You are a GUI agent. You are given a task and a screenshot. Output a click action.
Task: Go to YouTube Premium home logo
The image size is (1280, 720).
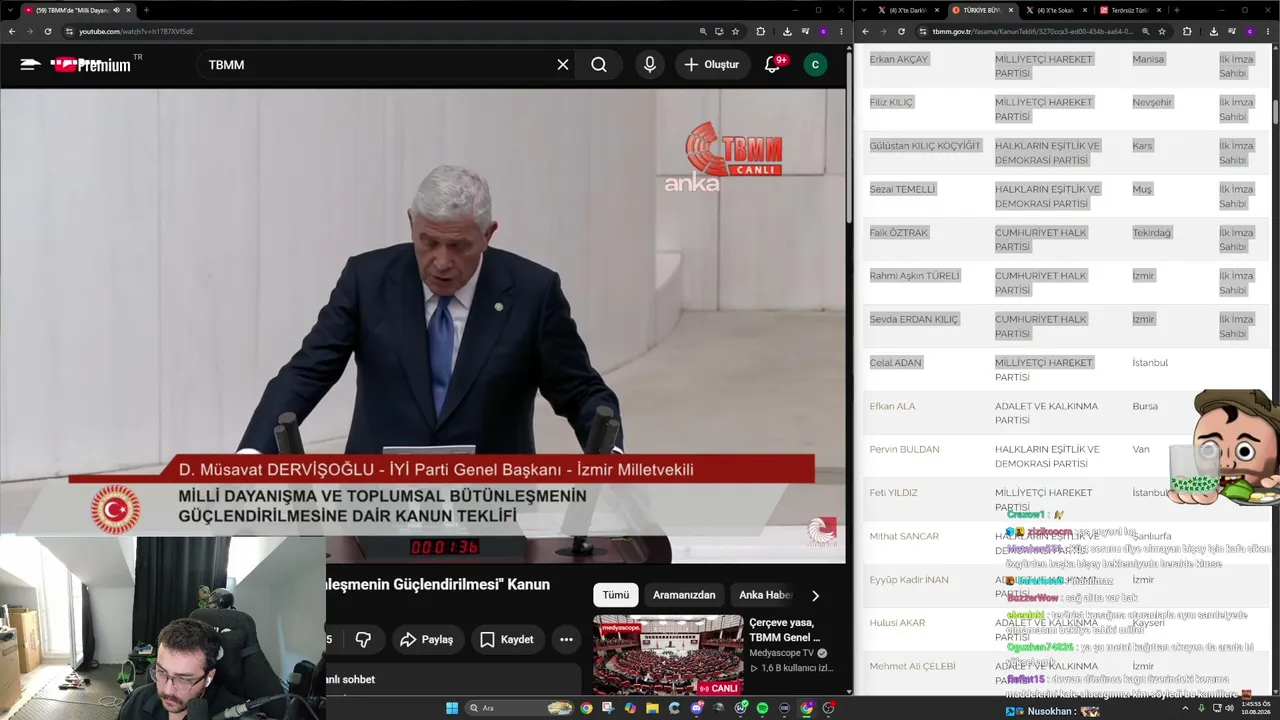(91, 64)
